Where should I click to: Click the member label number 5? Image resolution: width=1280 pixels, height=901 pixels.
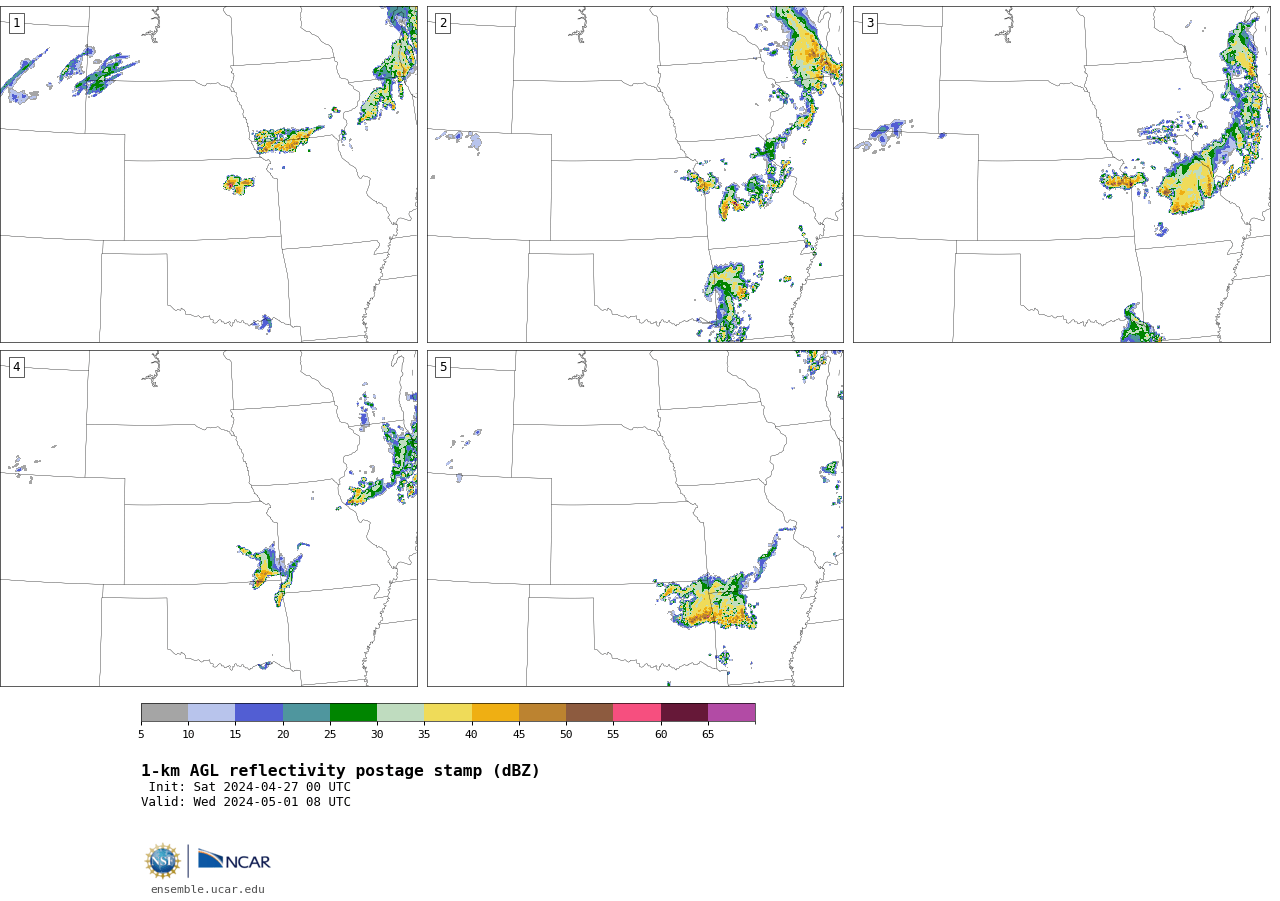[443, 367]
